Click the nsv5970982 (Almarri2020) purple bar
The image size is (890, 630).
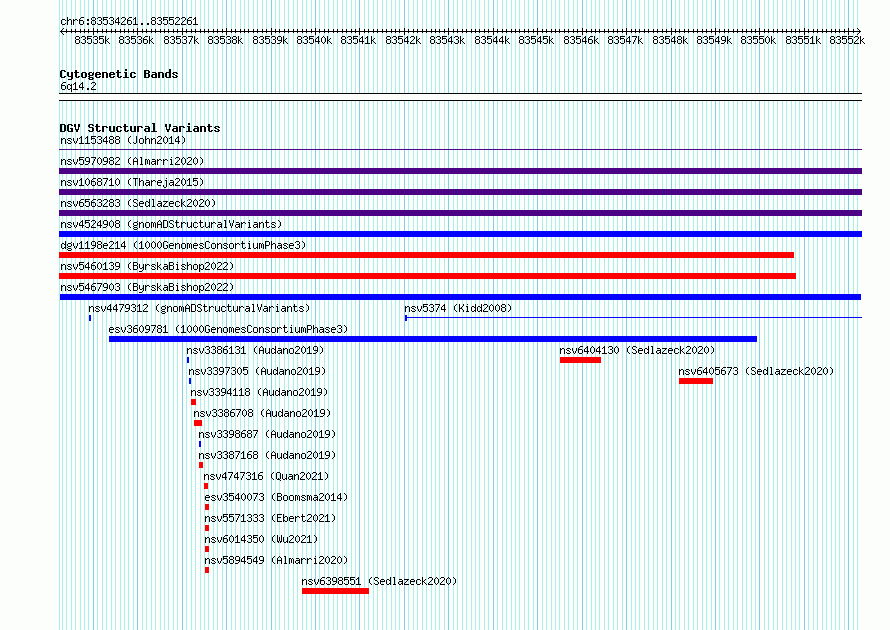pos(460,171)
